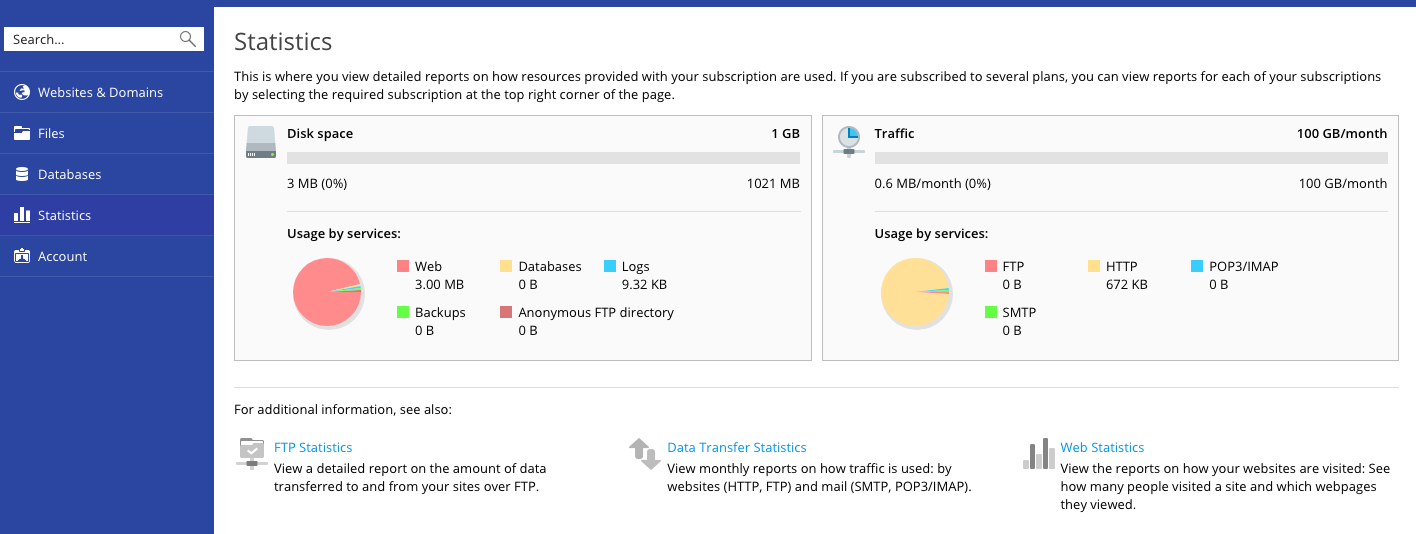
Task: Open the Data Transfer Statistics link
Action: point(737,447)
